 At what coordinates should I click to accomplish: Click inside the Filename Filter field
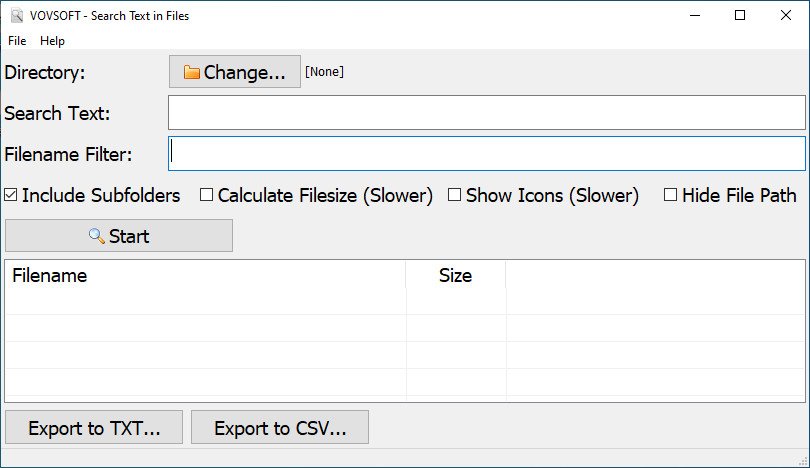coord(486,154)
